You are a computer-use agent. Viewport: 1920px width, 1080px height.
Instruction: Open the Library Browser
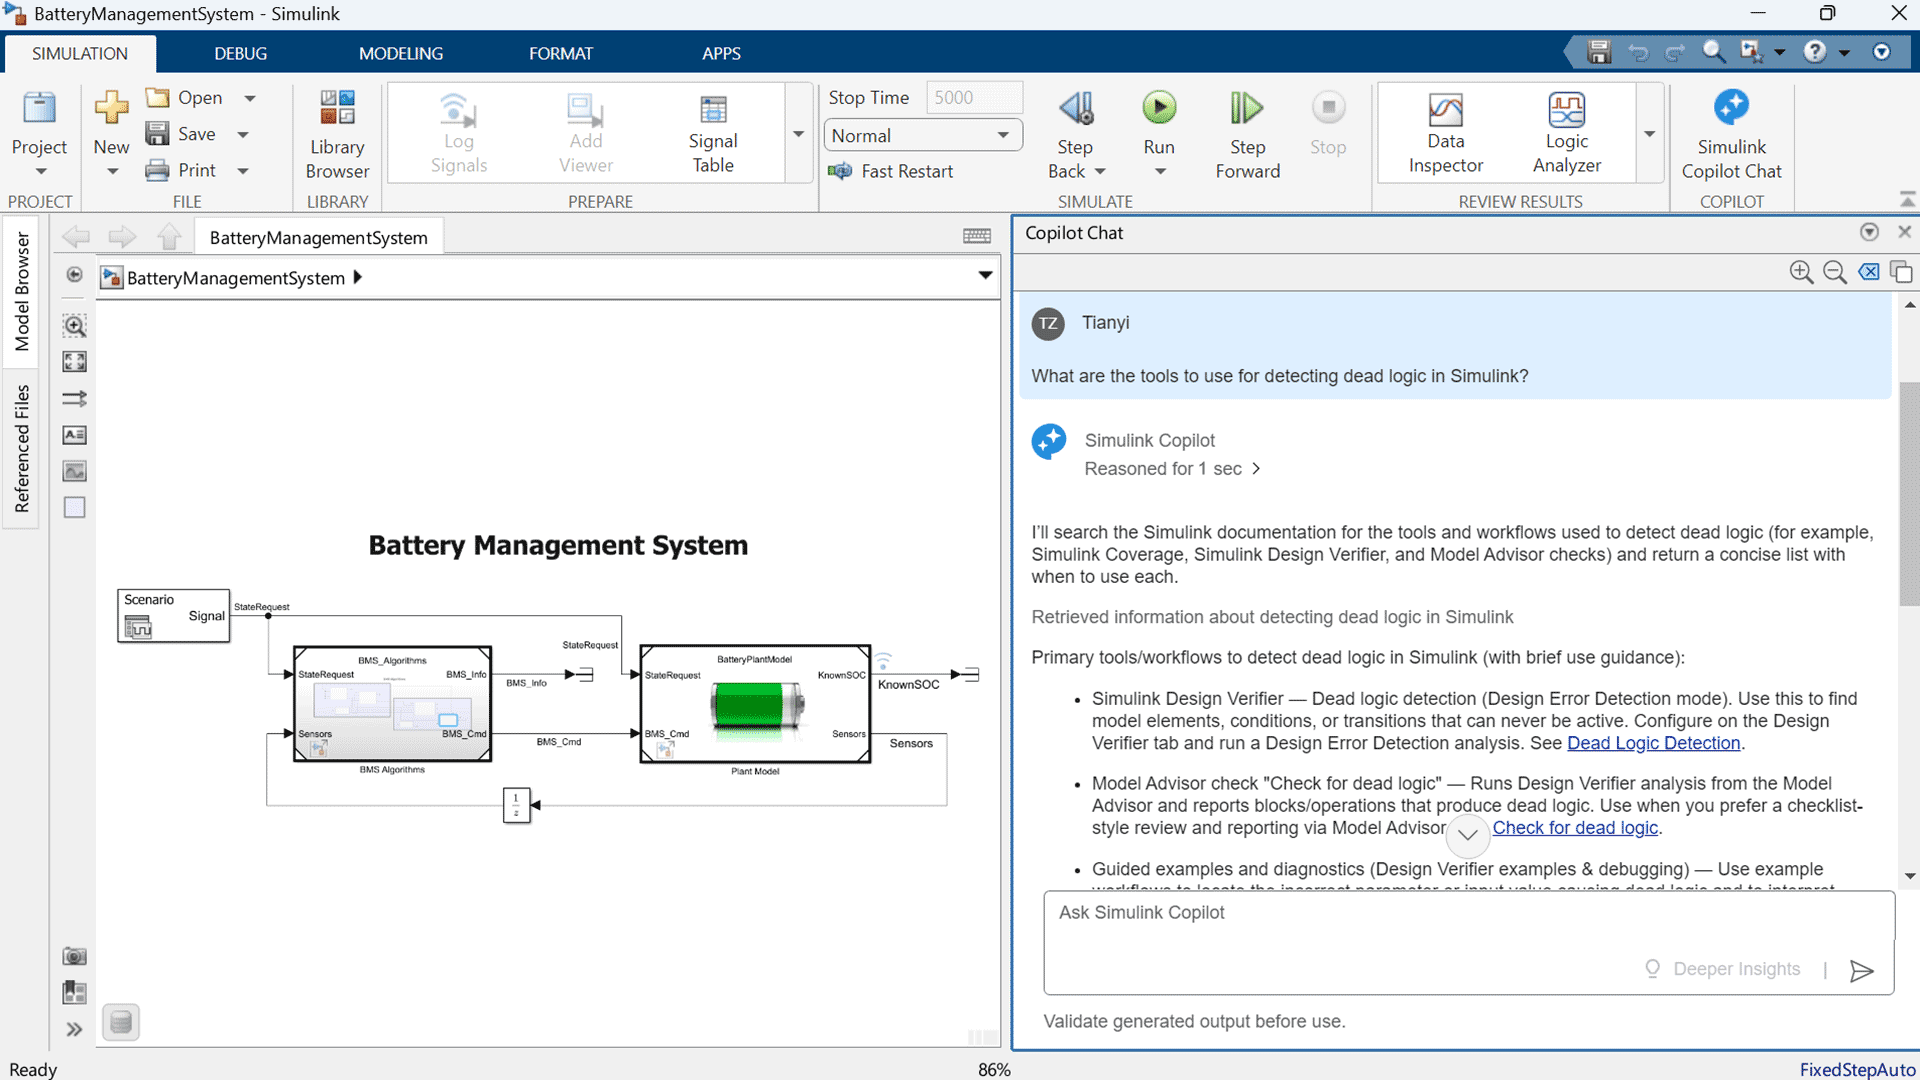pyautogui.click(x=337, y=132)
